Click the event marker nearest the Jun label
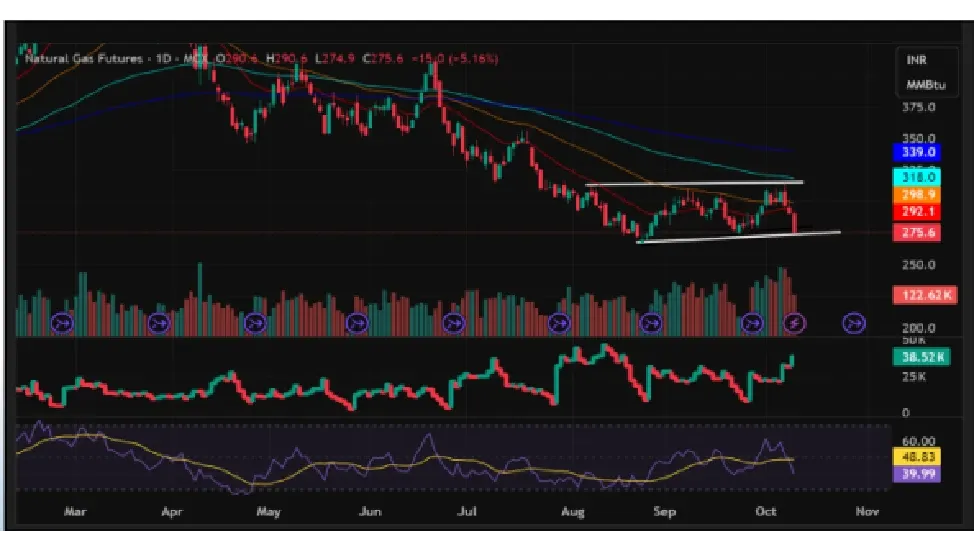974x548 pixels. coord(357,323)
